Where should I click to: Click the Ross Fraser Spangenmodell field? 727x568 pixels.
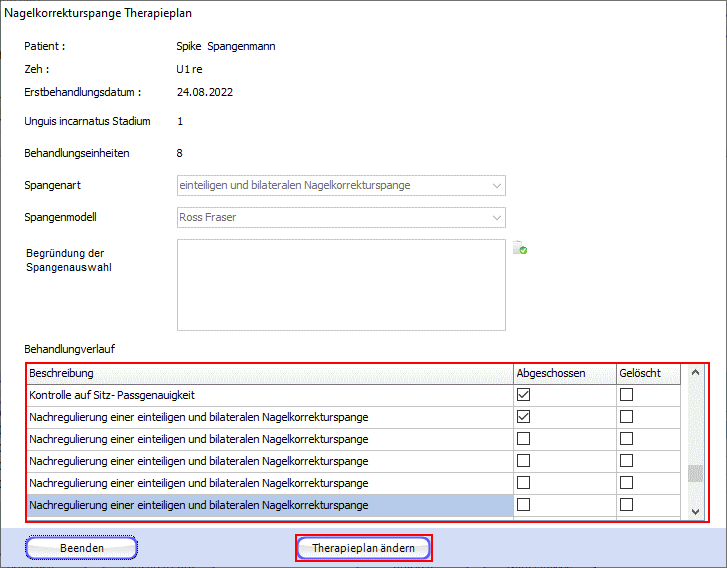tap(330, 217)
